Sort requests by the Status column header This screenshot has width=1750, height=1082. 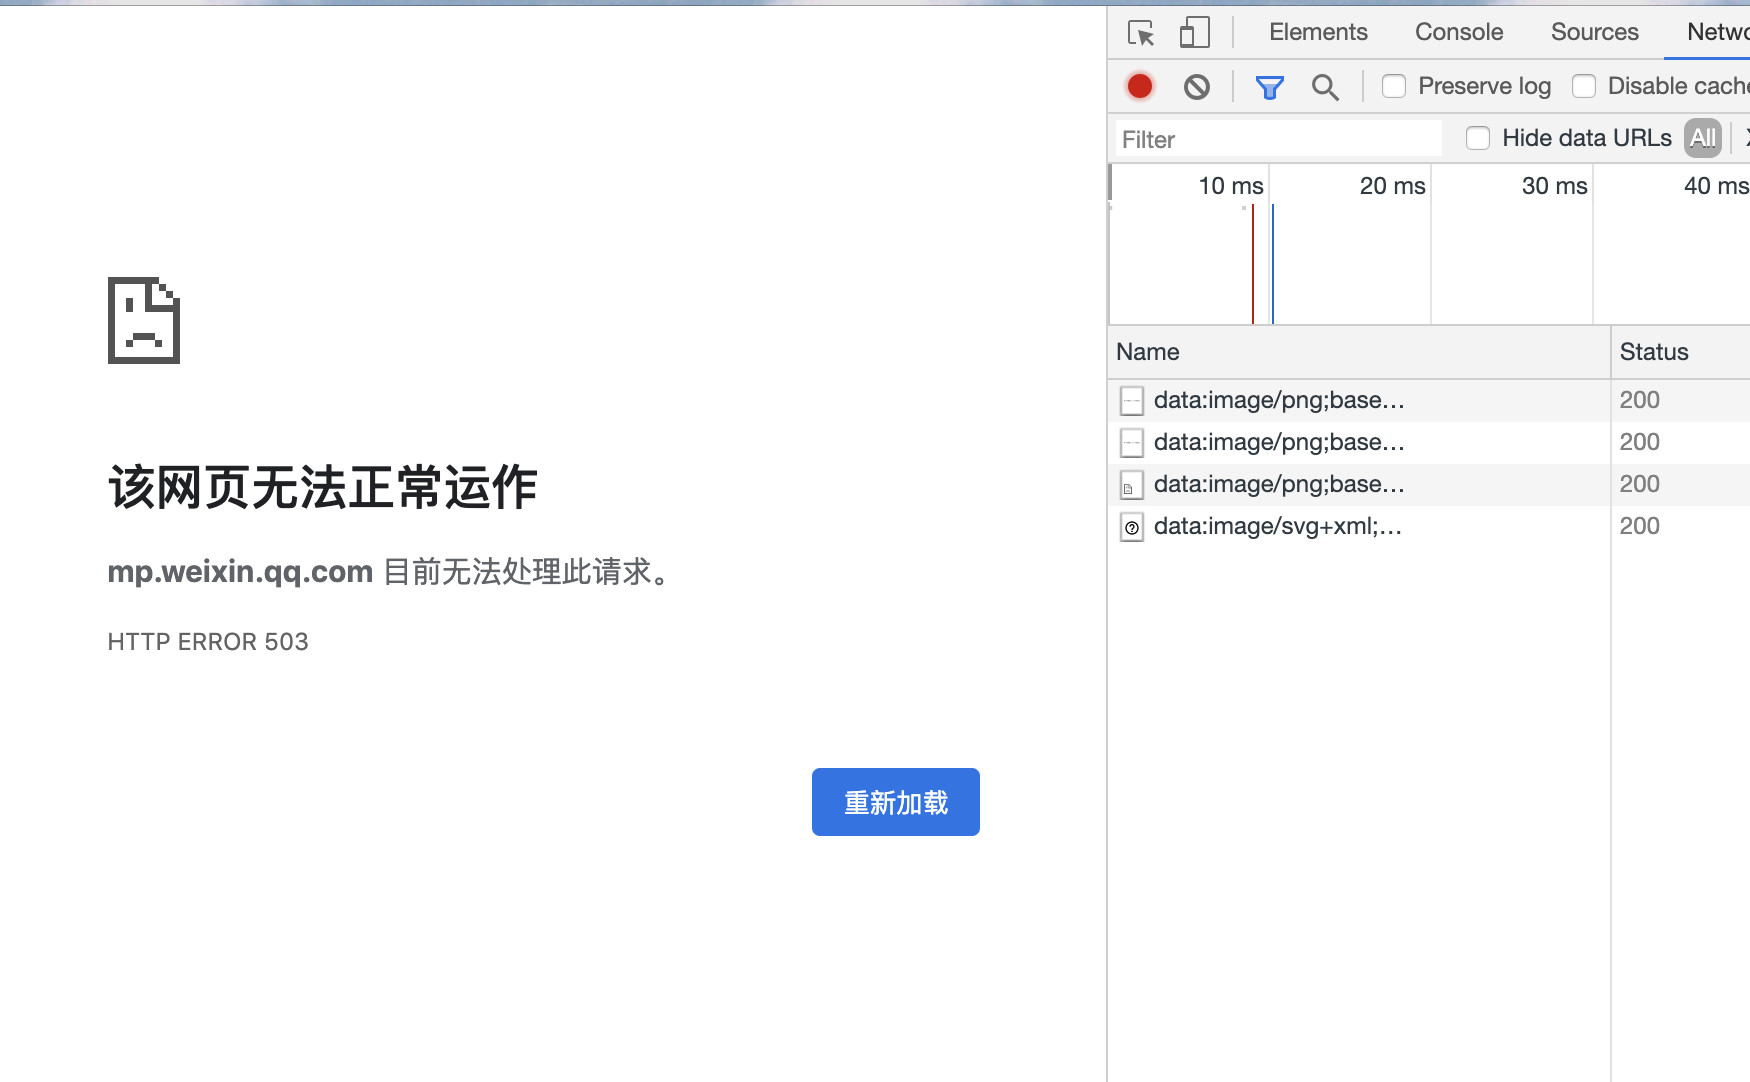[1654, 352]
